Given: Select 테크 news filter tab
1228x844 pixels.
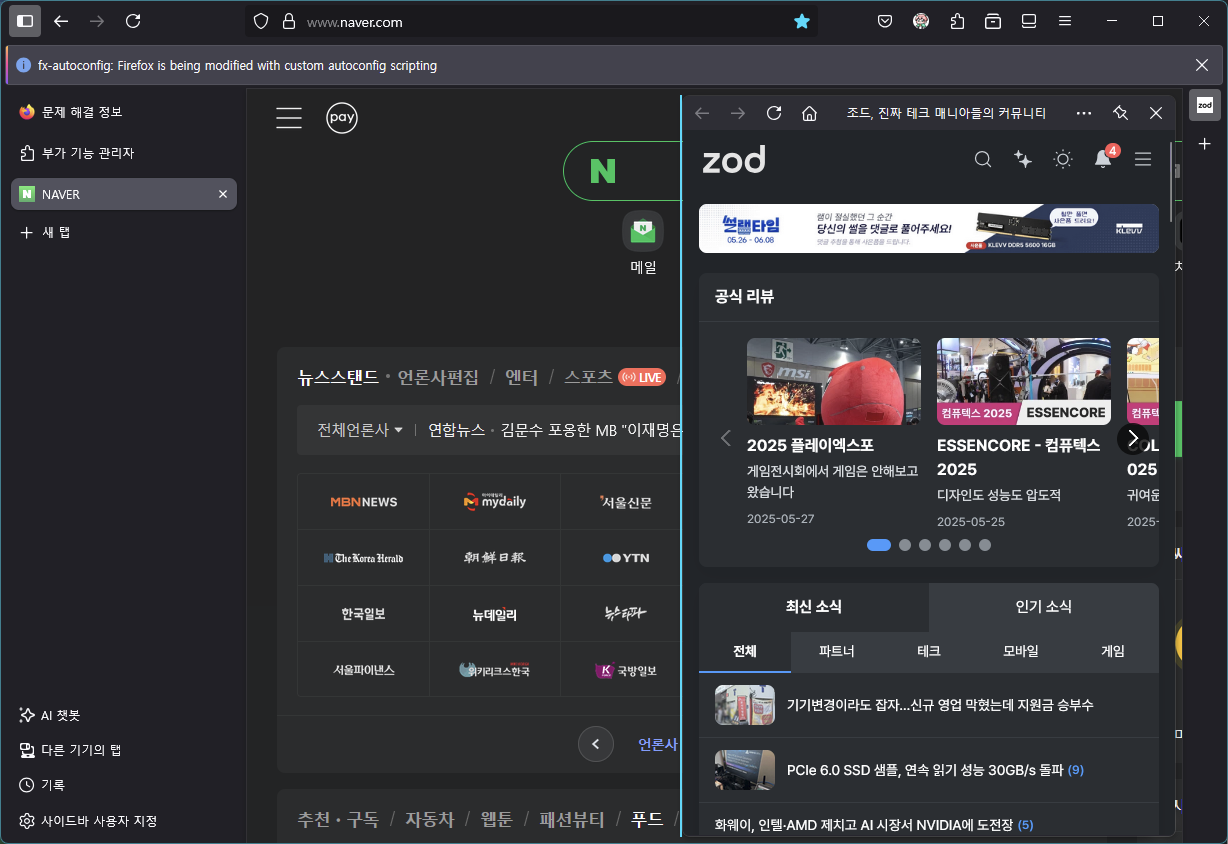Looking at the screenshot, I should [929, 651].
